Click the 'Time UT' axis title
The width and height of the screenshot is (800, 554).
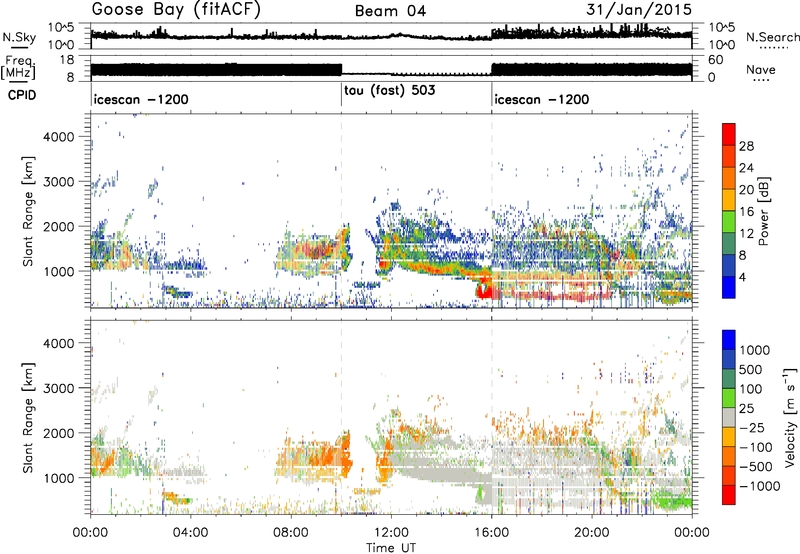[391, 547]
